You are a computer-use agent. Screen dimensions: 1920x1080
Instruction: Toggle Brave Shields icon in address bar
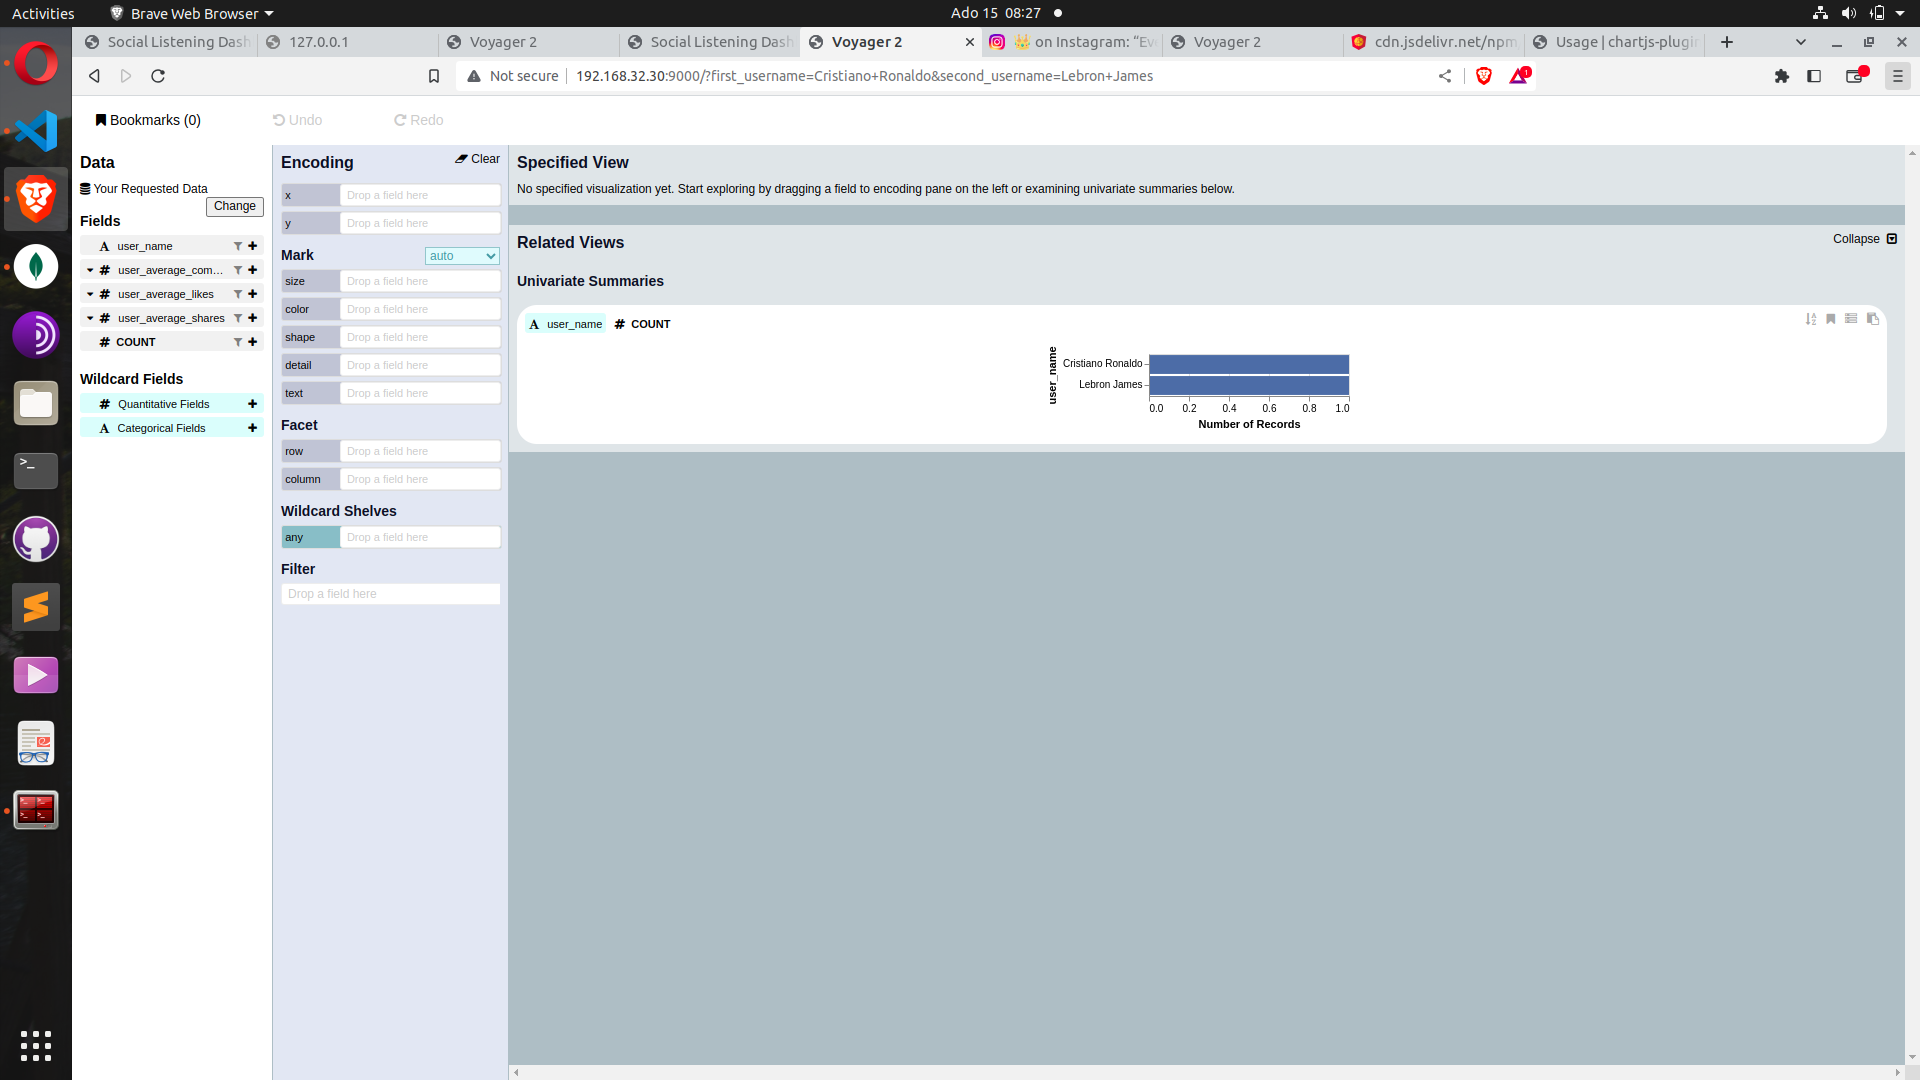(x=1484, y=76)
